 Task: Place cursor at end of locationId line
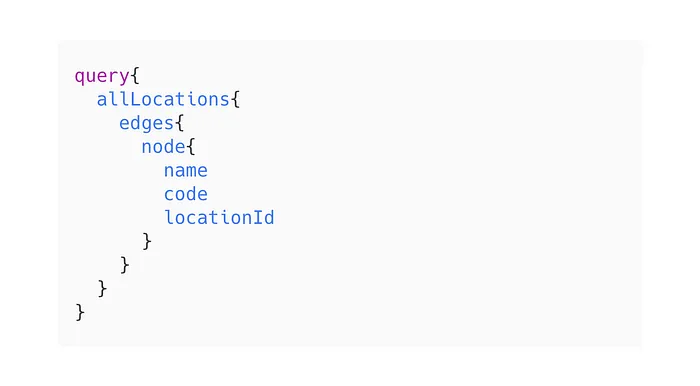click(x=275, y=218)
